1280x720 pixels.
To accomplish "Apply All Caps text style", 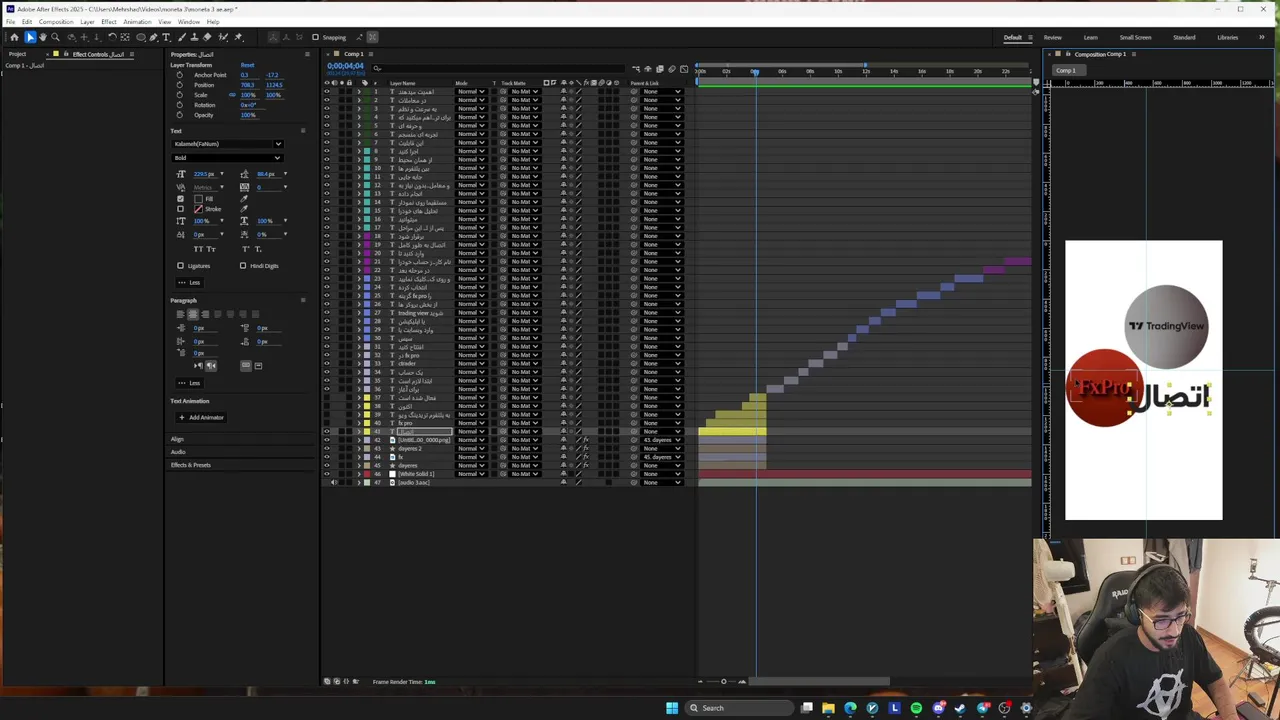I will [x=198, y=249].
